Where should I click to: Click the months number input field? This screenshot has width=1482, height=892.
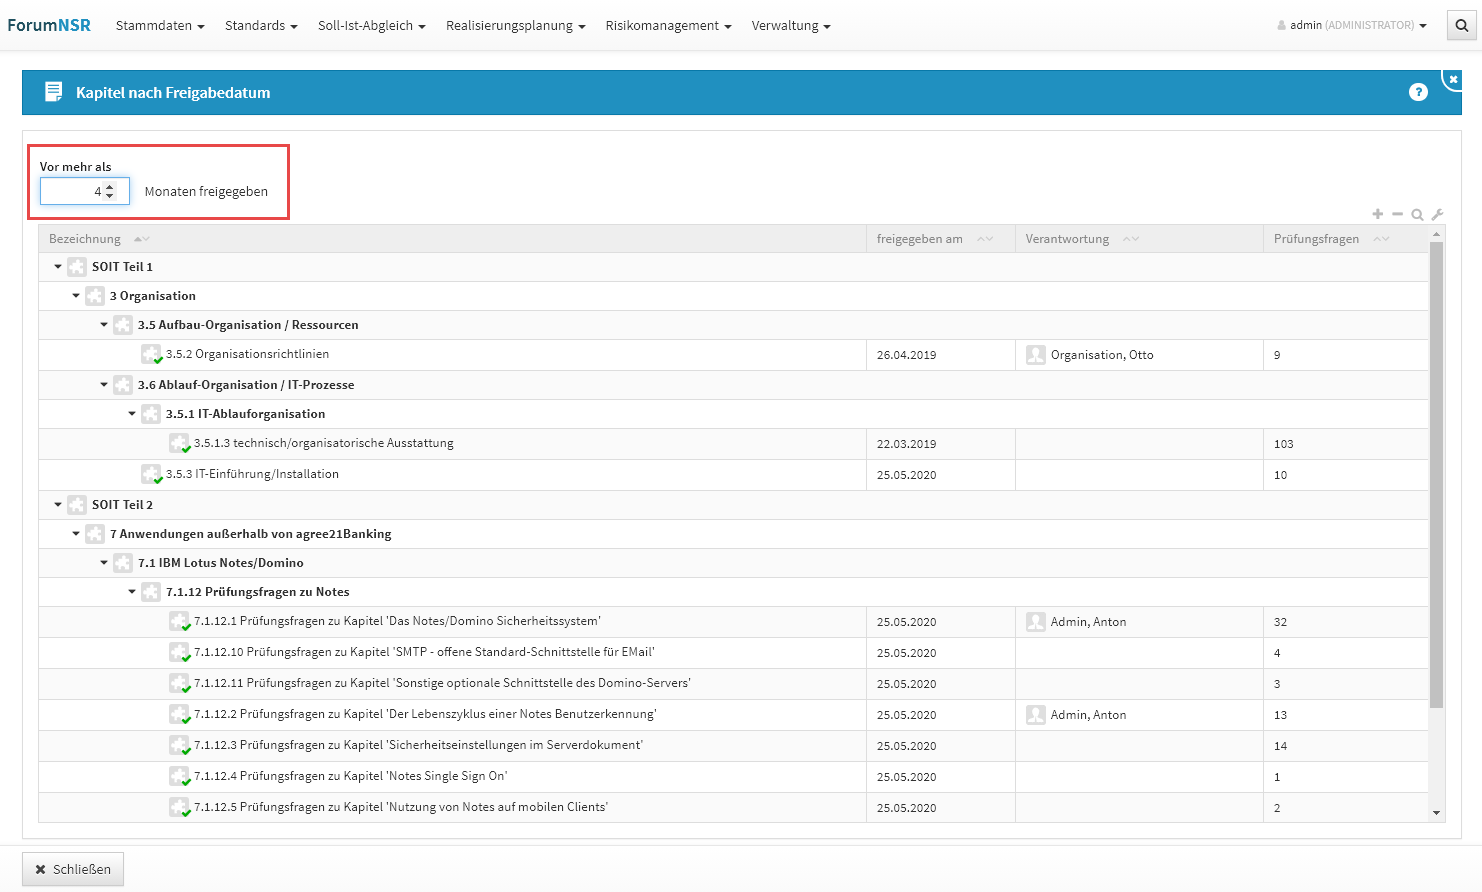coord(72,191)
